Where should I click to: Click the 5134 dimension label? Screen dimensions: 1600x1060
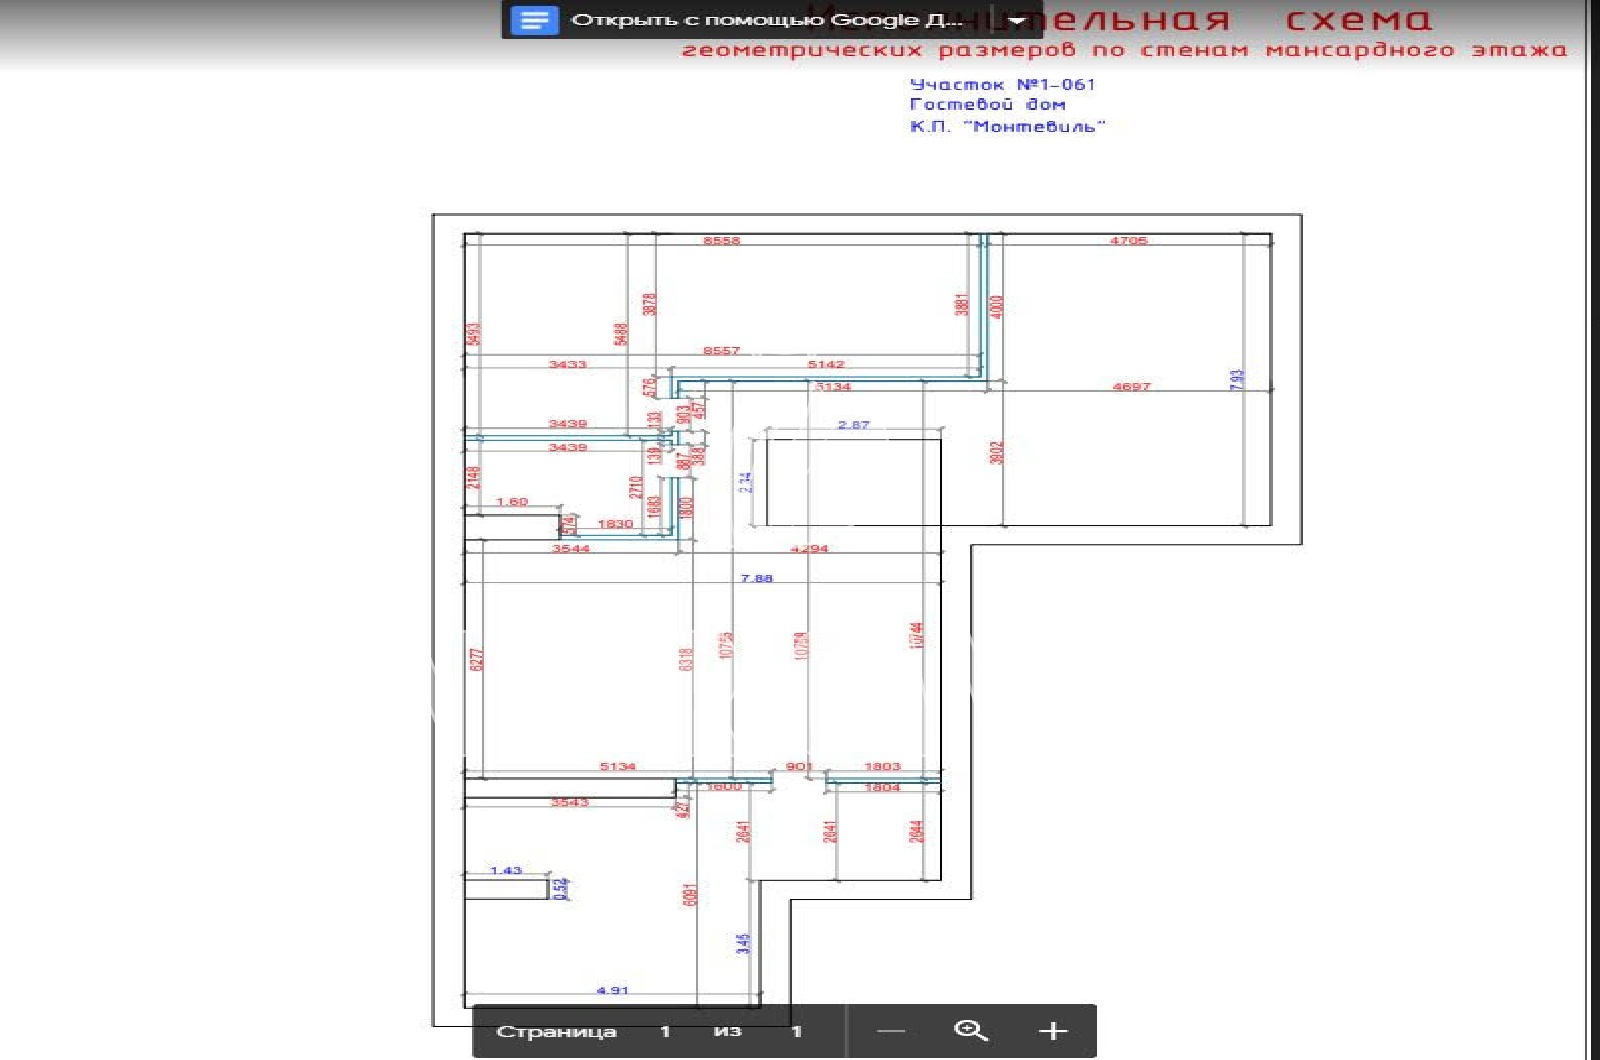617,766
